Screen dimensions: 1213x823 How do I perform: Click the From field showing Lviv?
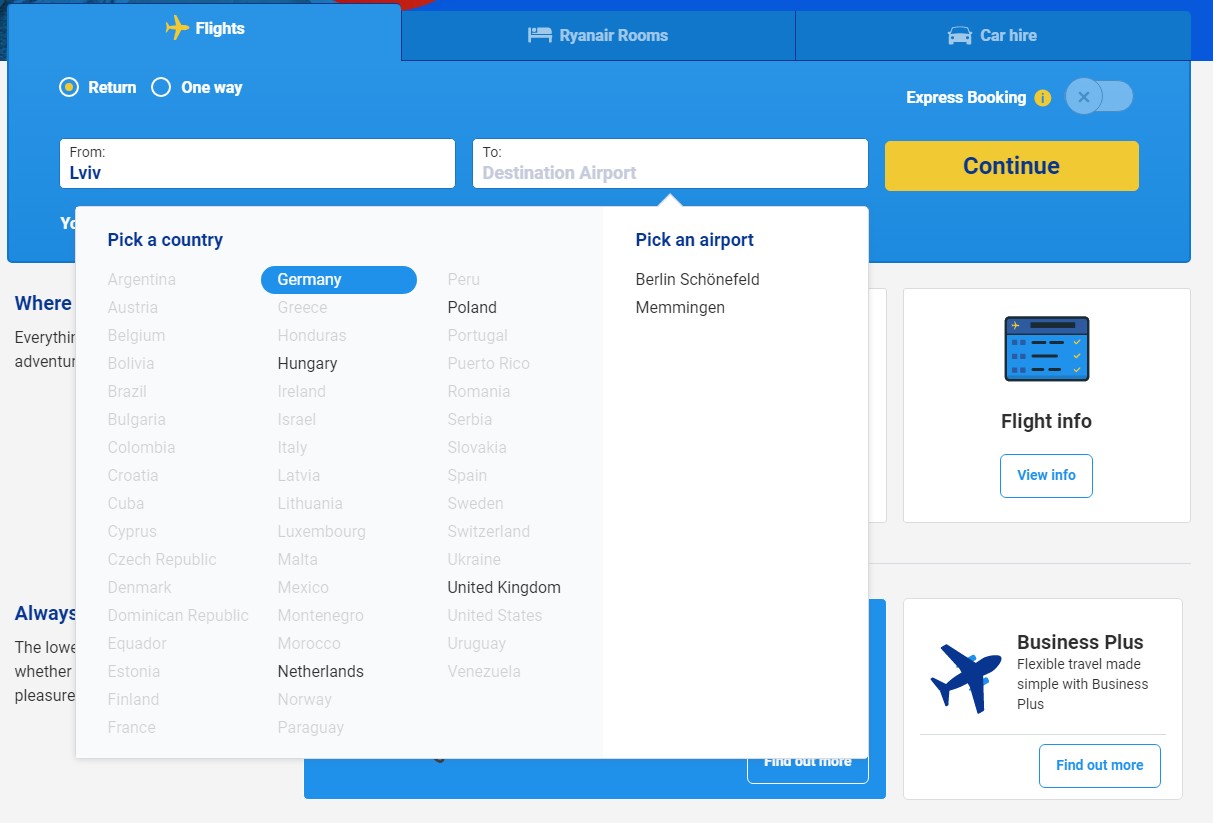pyautogui.click(x=257, y=164)
